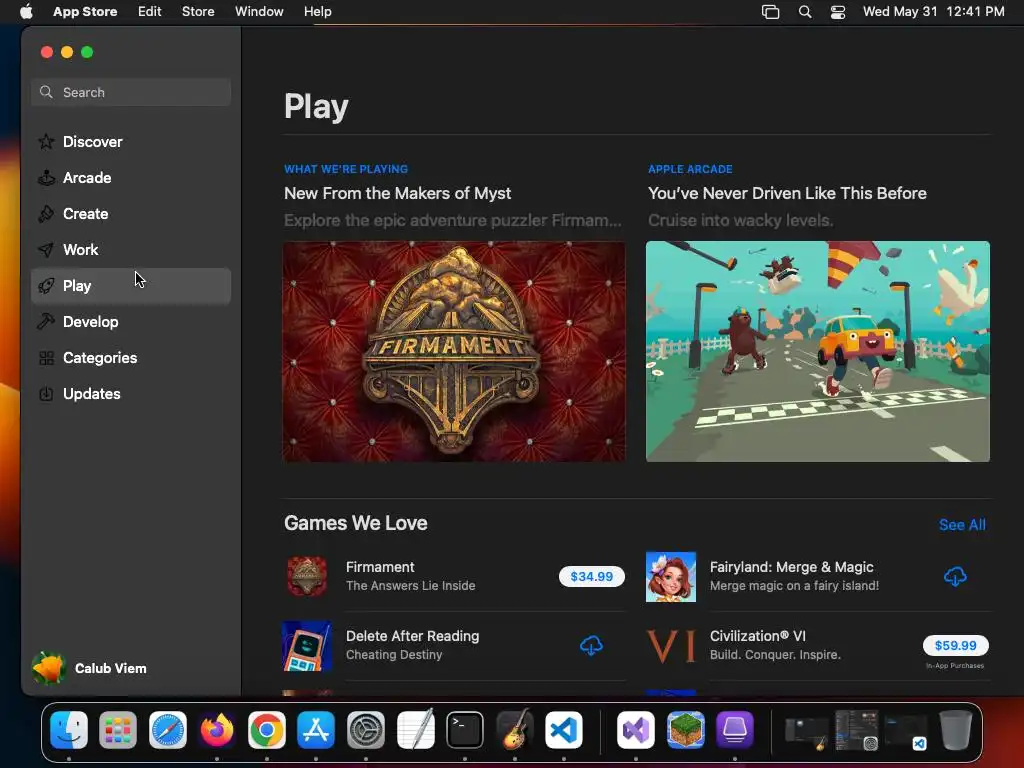Viewport: 1024px width, 768px height.
Task: Click the Delete After Reading title
Action: (413, 636)
